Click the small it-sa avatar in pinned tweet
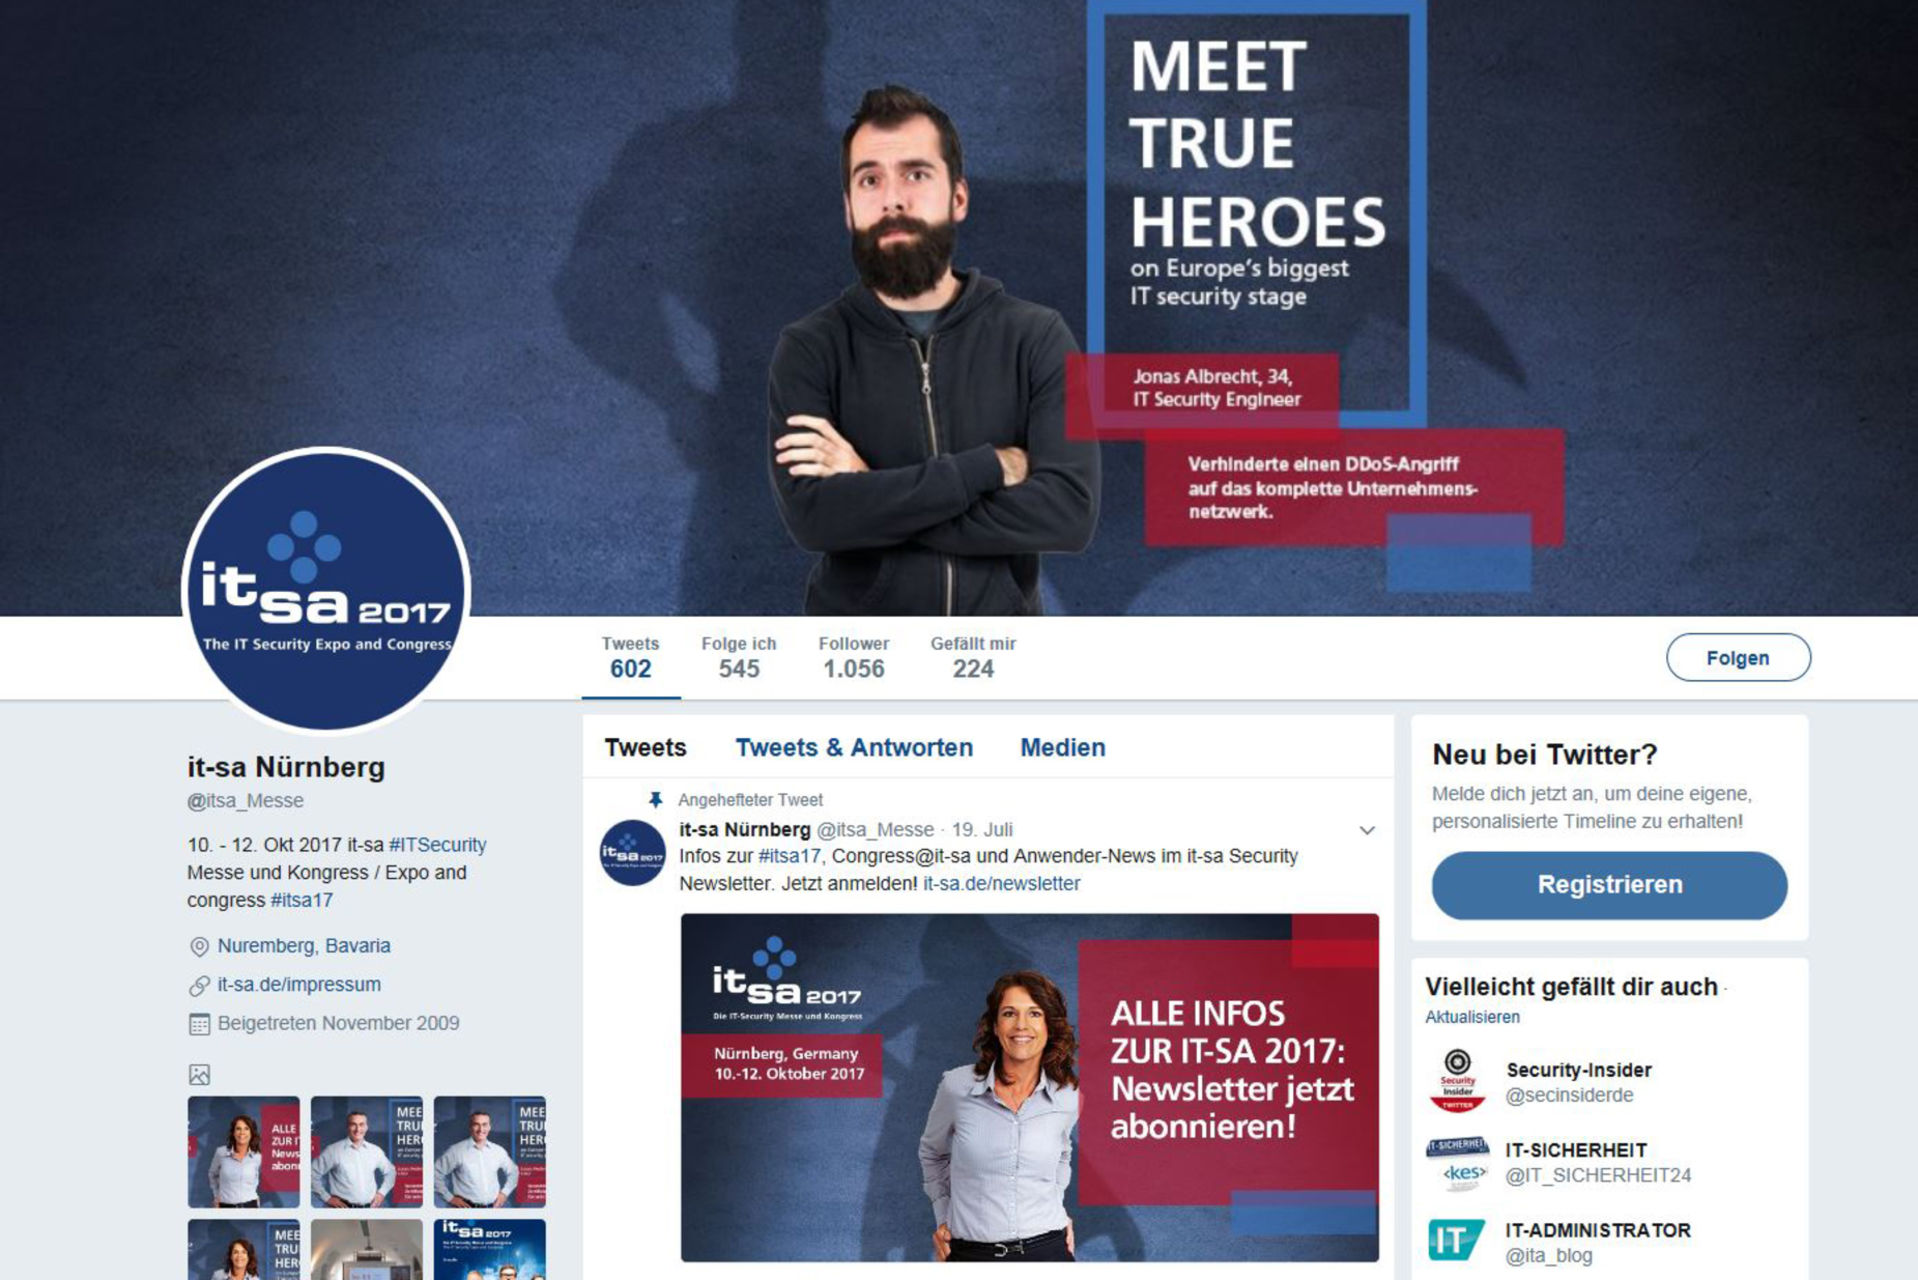Image resolution: width=1918 pixels, height=1280 pixels. pos(633,853)
